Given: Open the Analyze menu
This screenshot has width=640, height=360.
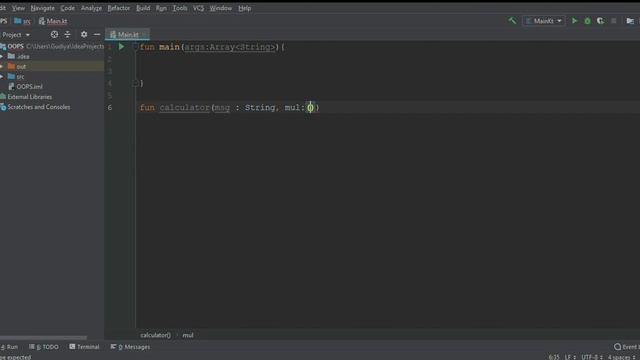Looking at the screenshot, I should tap(91, 8).
